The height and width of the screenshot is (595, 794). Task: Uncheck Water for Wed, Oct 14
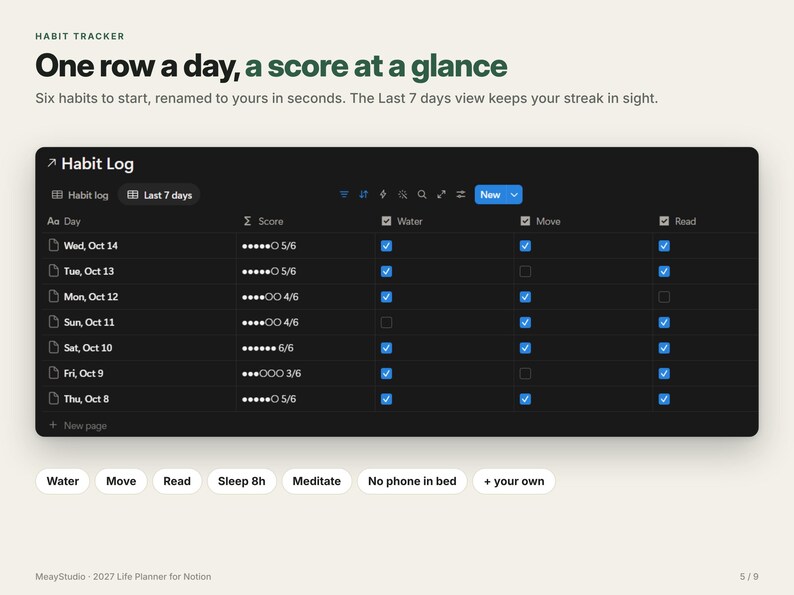tap(386, 246)
